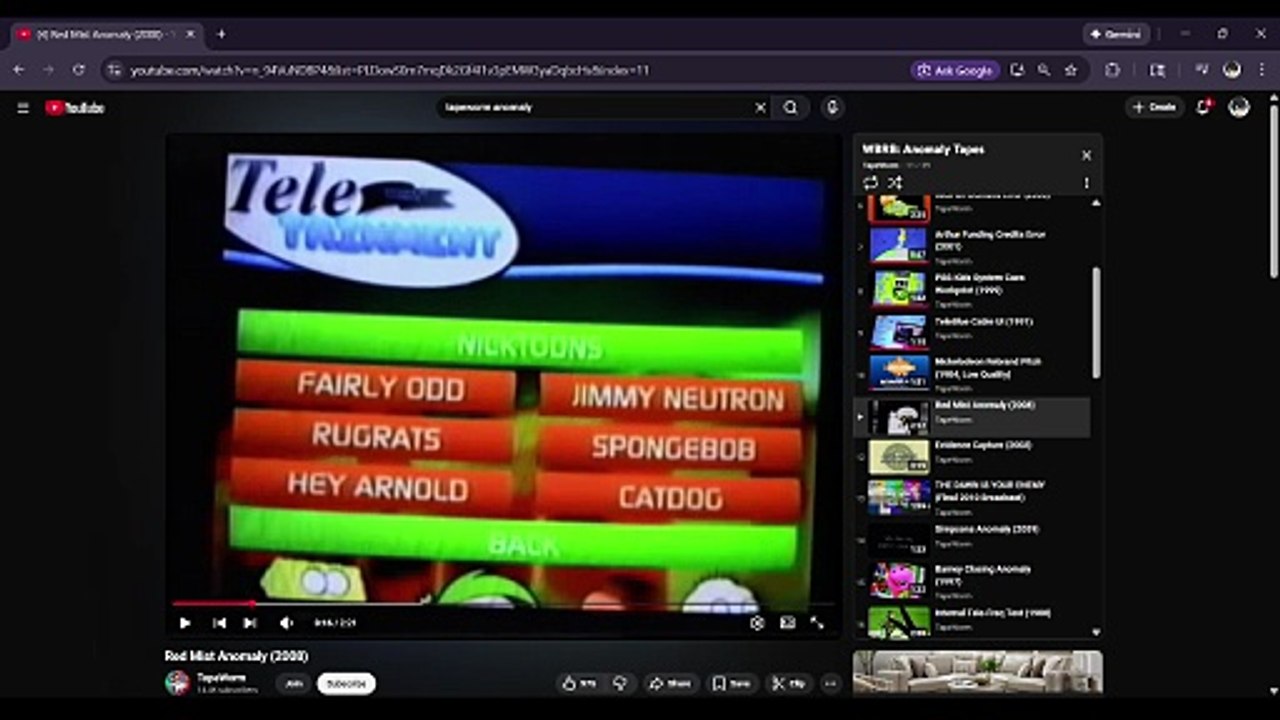1280x720 pixels.
Task: Seek on the red video progress bar
Action: click(x=503, y=603)
